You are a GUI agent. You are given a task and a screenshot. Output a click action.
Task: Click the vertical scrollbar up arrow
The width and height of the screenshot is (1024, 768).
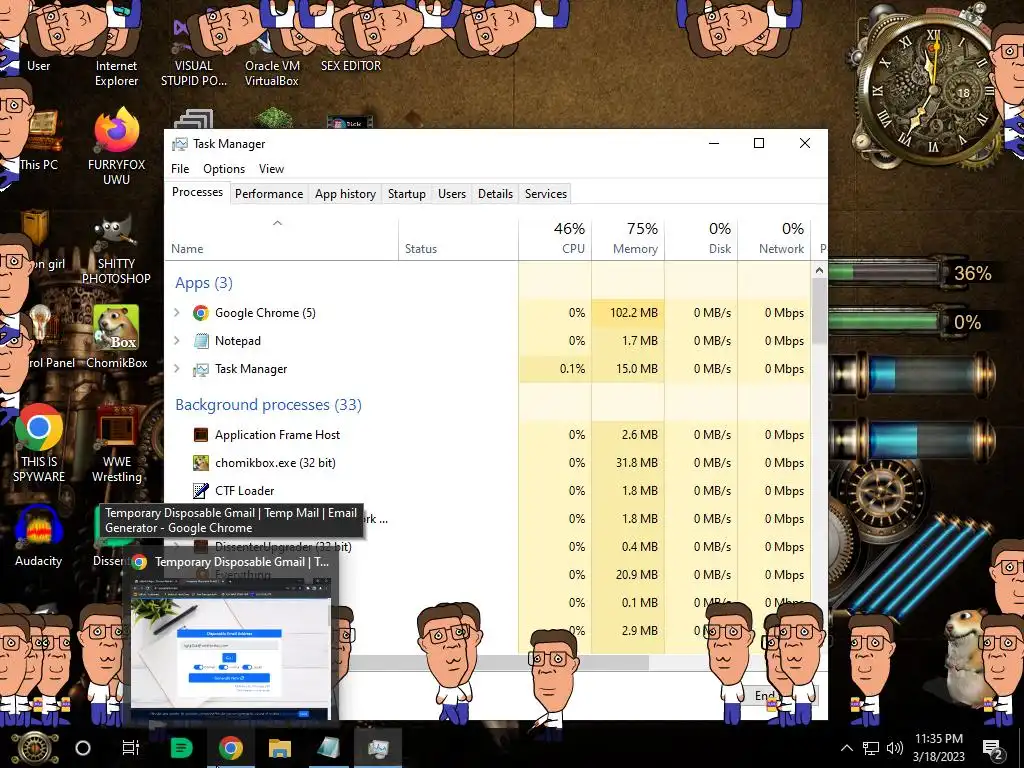point(819,270)
